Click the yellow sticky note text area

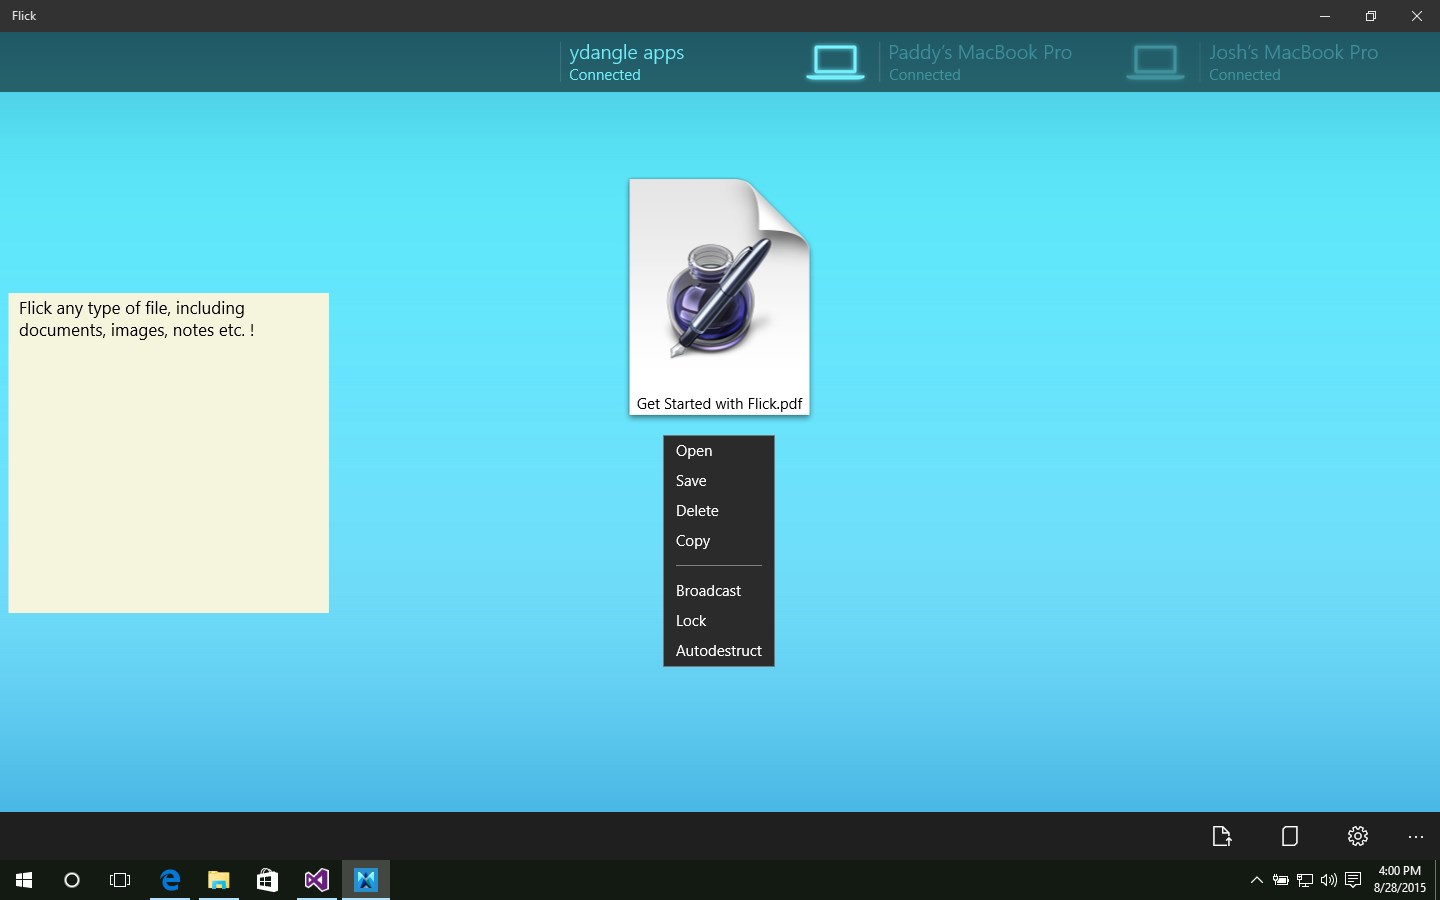pos(168,452)
